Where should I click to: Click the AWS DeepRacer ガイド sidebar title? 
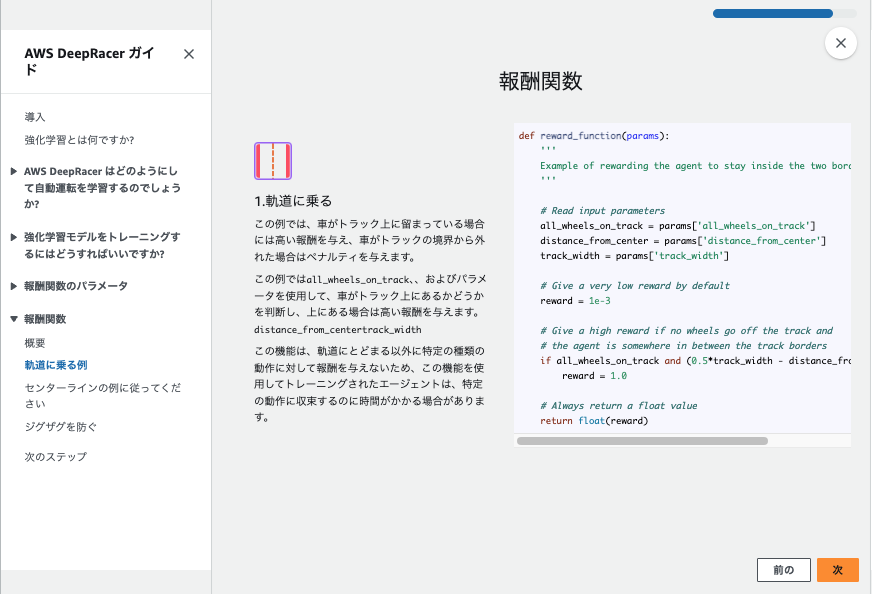coord(89,61)
